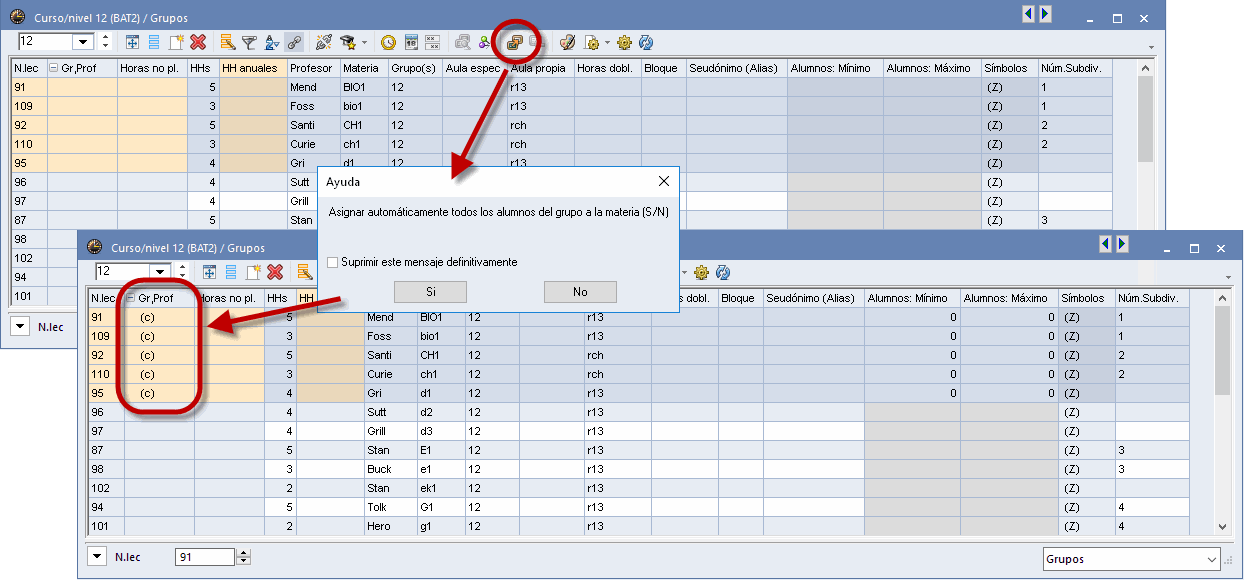
Task: Click the blue list rows icon in back window toolbar
Action: click(154, 42)
